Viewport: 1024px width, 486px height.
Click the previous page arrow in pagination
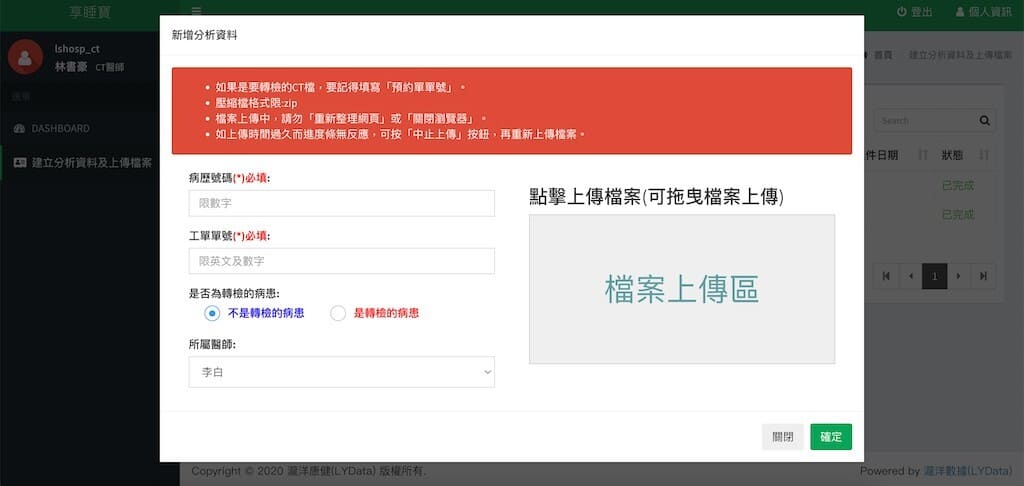click(x=910, y=276)
